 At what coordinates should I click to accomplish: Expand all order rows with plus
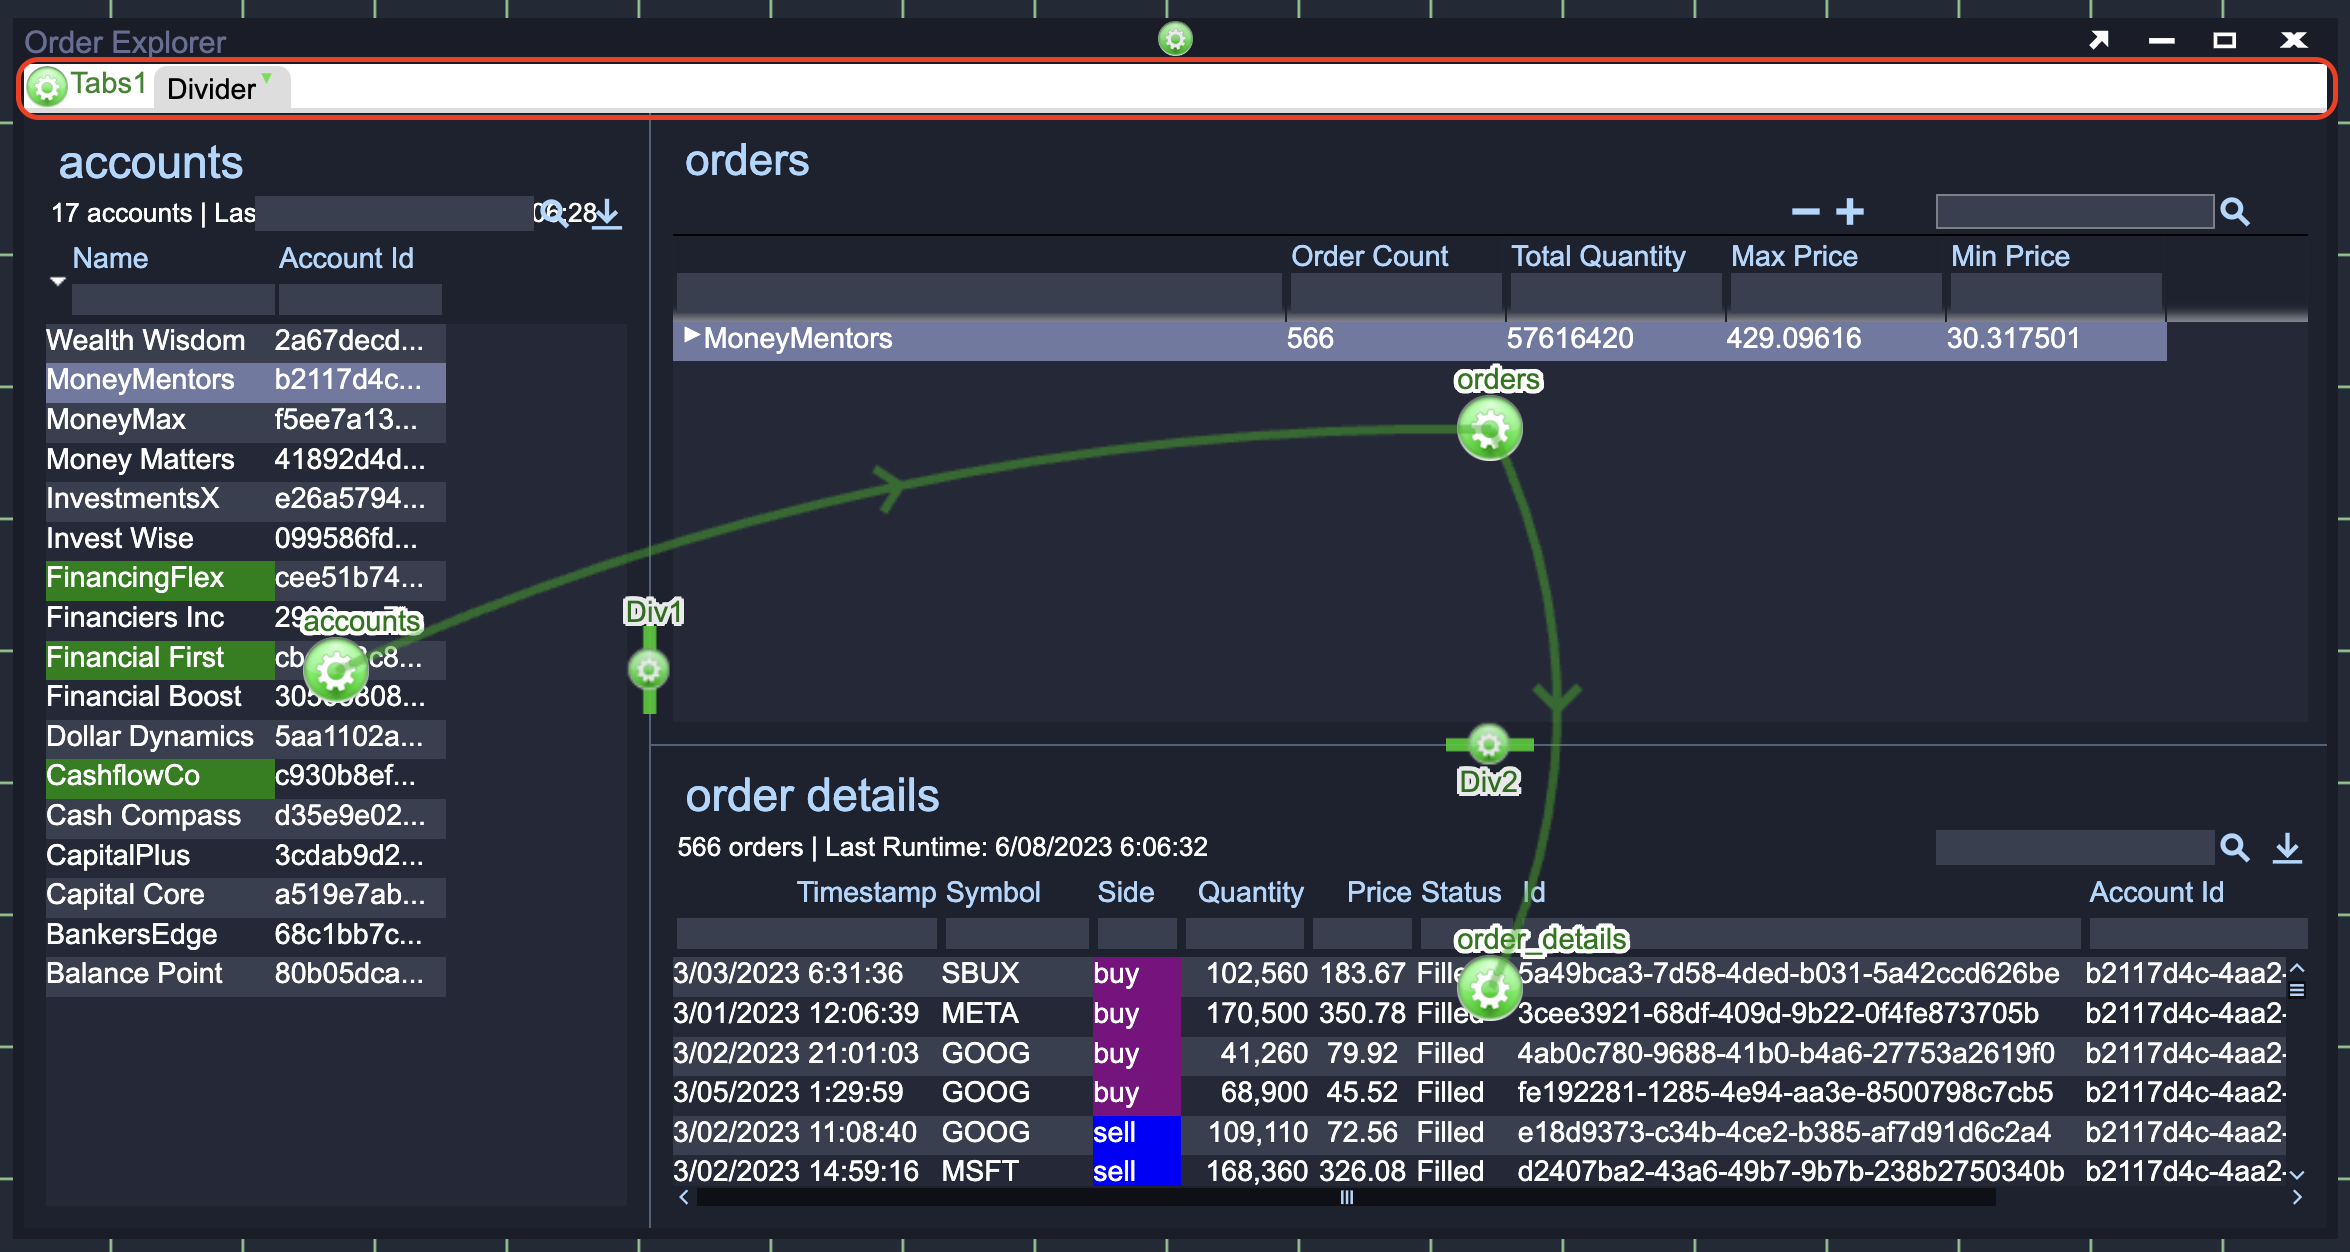click(1850, 212)
